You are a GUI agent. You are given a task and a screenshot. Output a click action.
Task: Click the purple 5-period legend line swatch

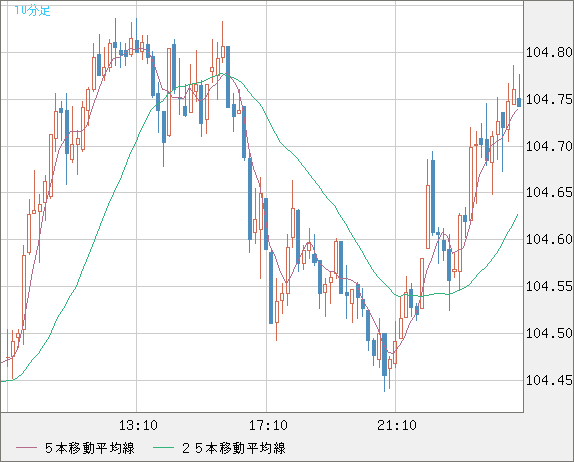(x=26, y=448)
